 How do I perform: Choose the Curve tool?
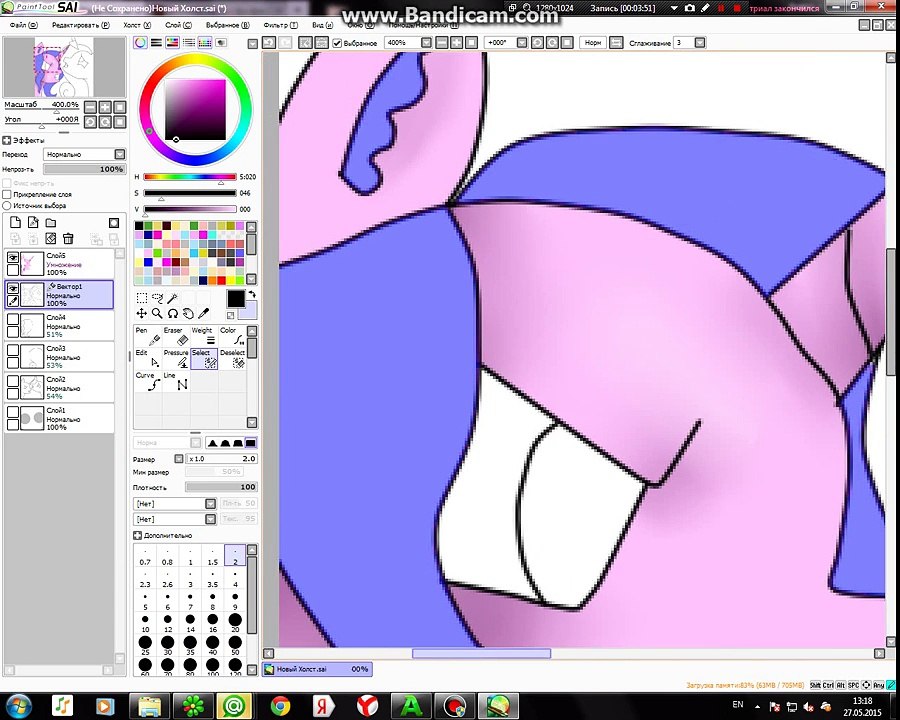tap(148, 381)
